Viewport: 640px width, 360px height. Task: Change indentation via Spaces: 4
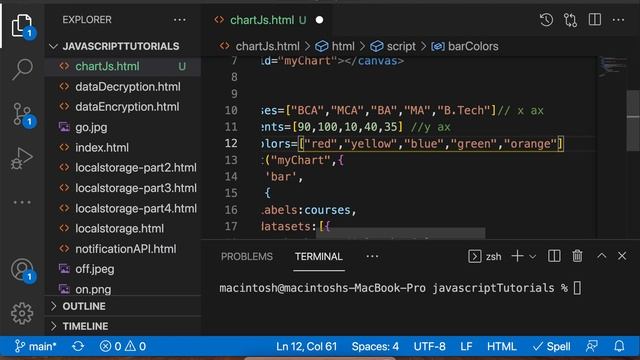coord(375,347)
